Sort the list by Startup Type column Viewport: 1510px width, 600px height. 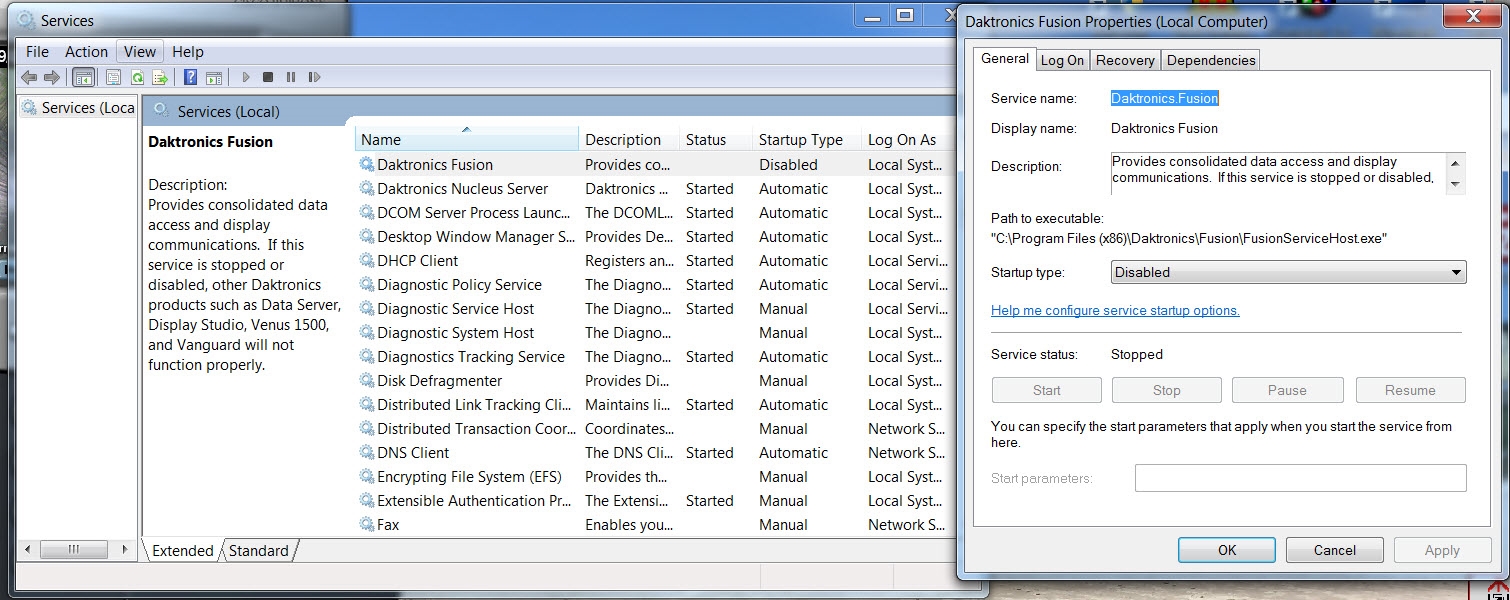800,140
